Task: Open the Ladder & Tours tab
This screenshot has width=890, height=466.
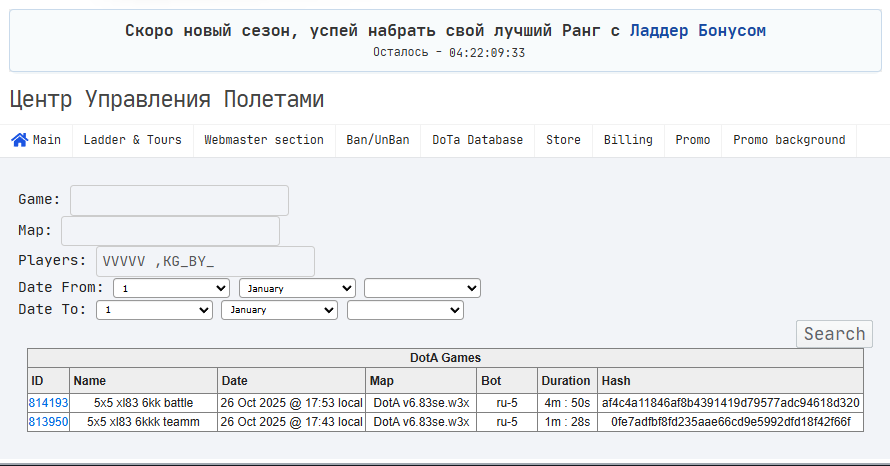Action: [x=133, y=140]
